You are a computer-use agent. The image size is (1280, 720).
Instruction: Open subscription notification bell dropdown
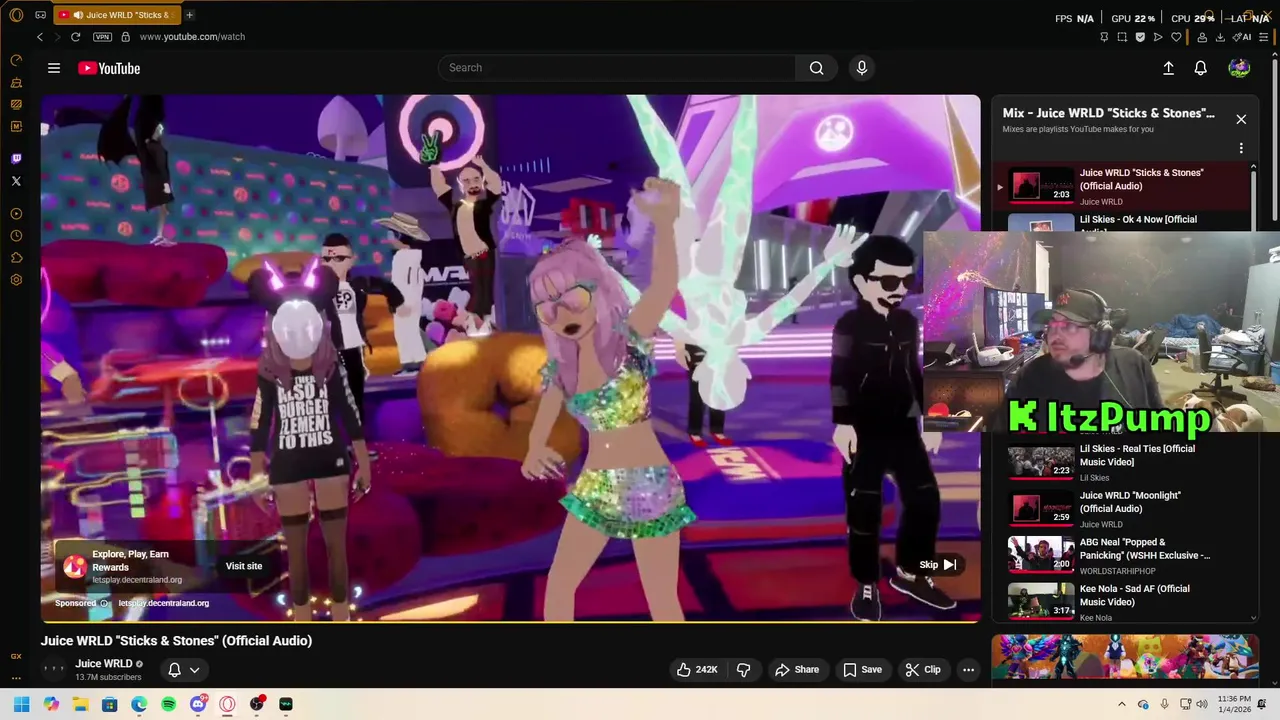[183, 670]
